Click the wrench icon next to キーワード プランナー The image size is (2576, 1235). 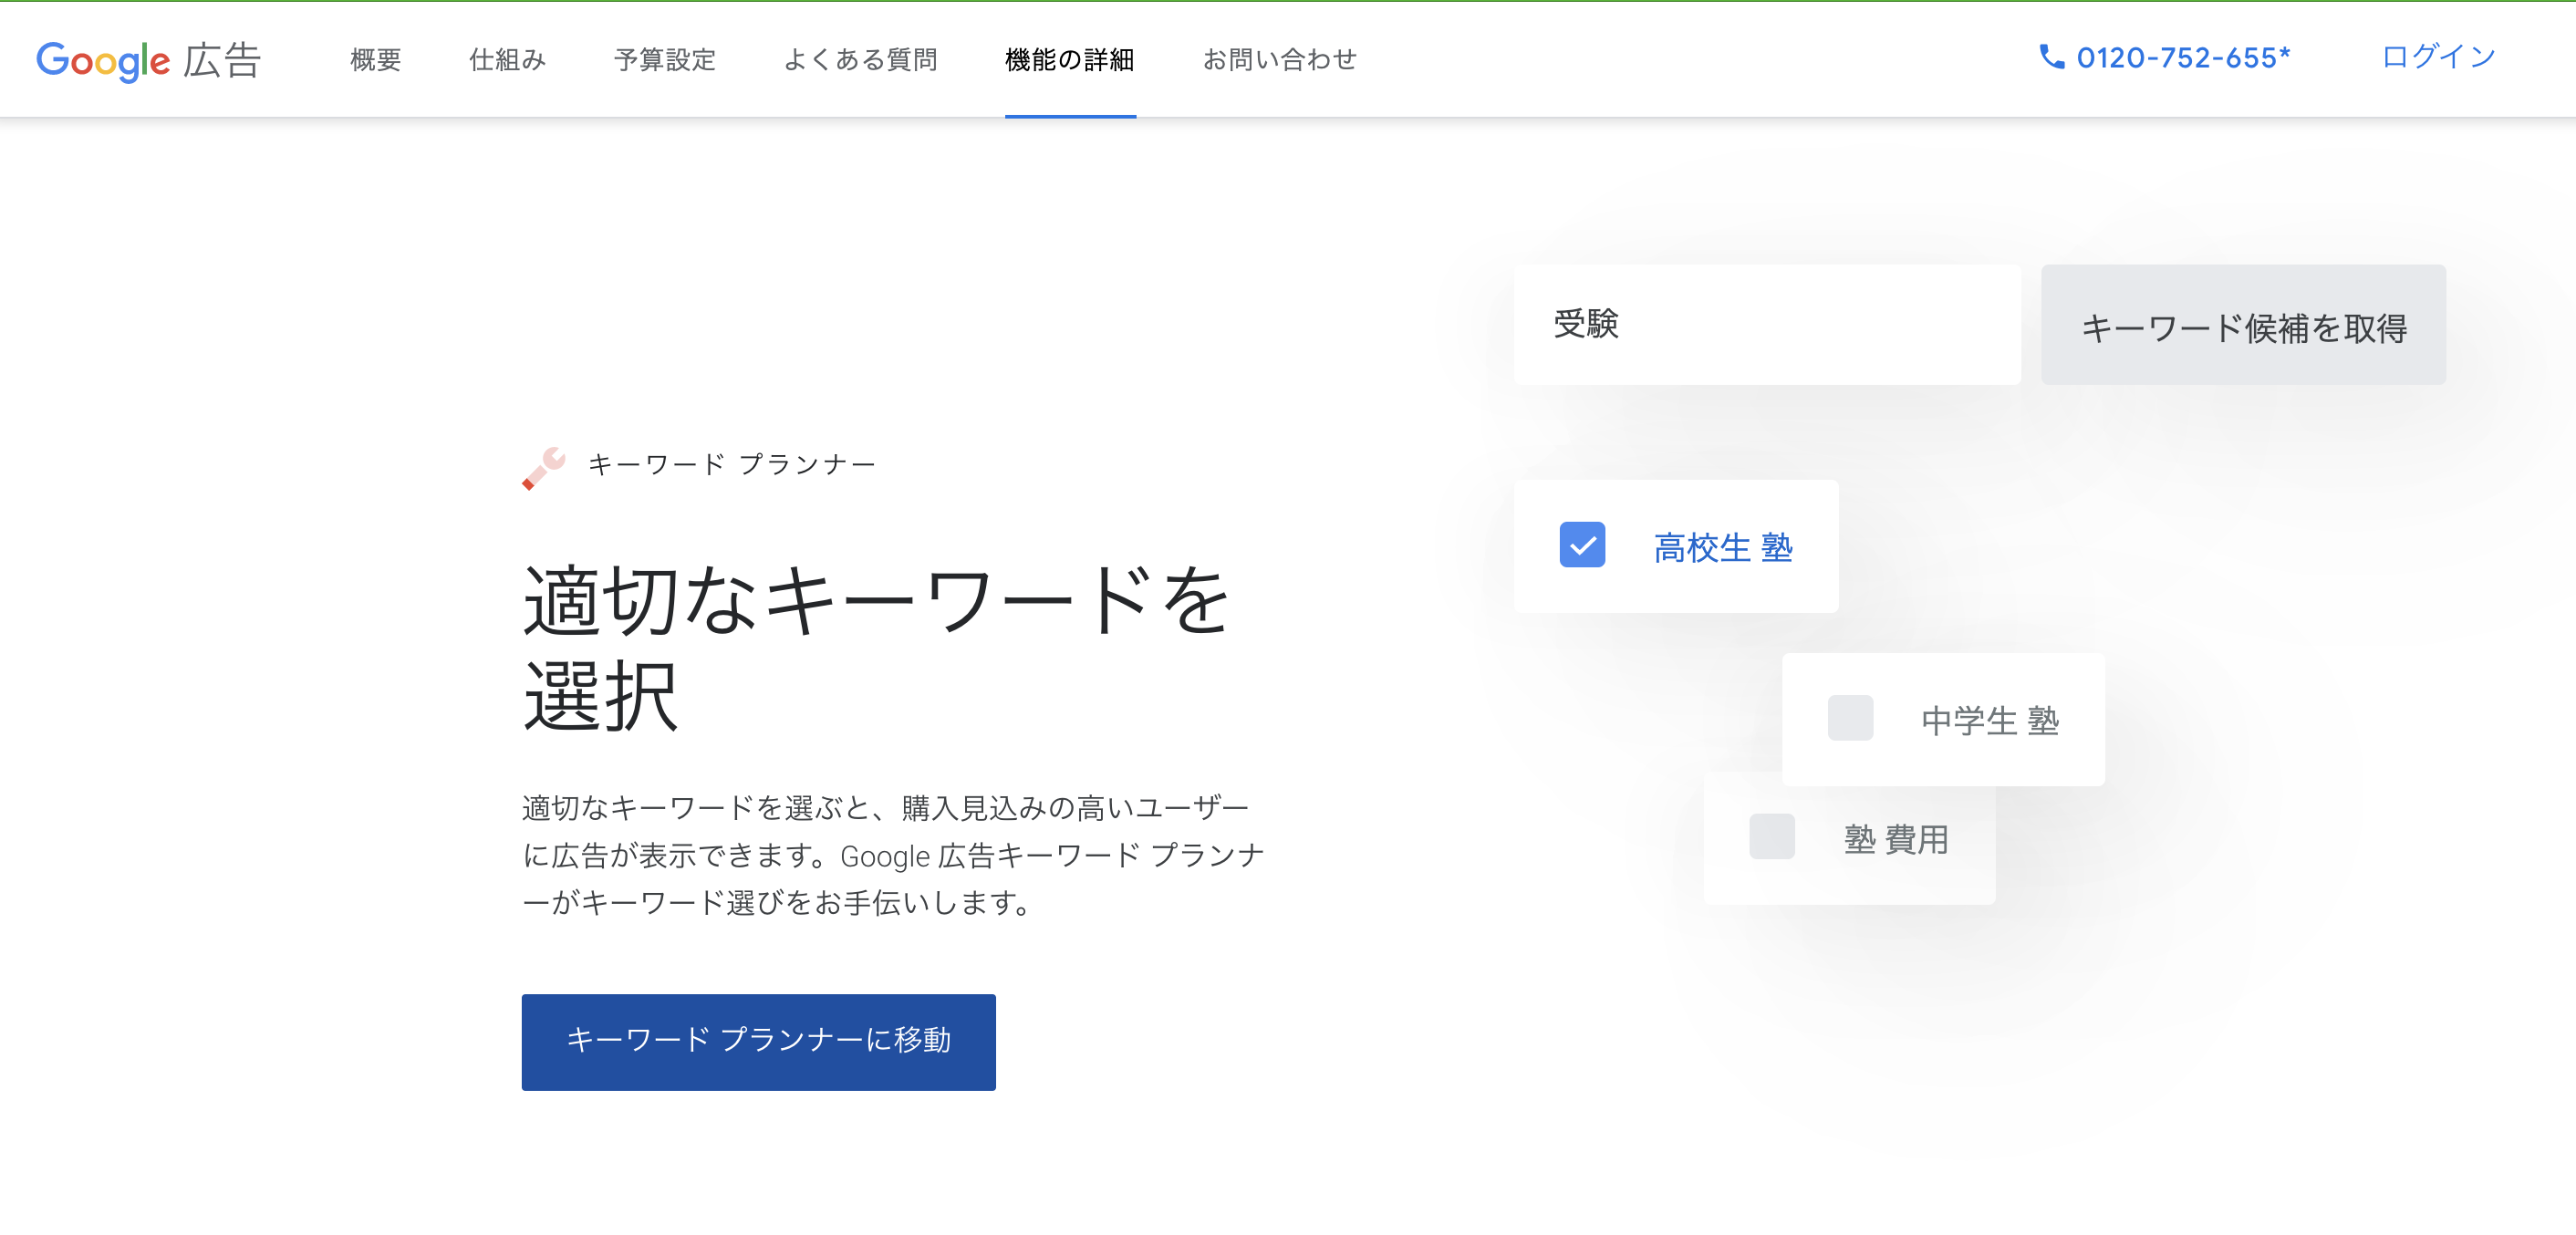[544, 467]
